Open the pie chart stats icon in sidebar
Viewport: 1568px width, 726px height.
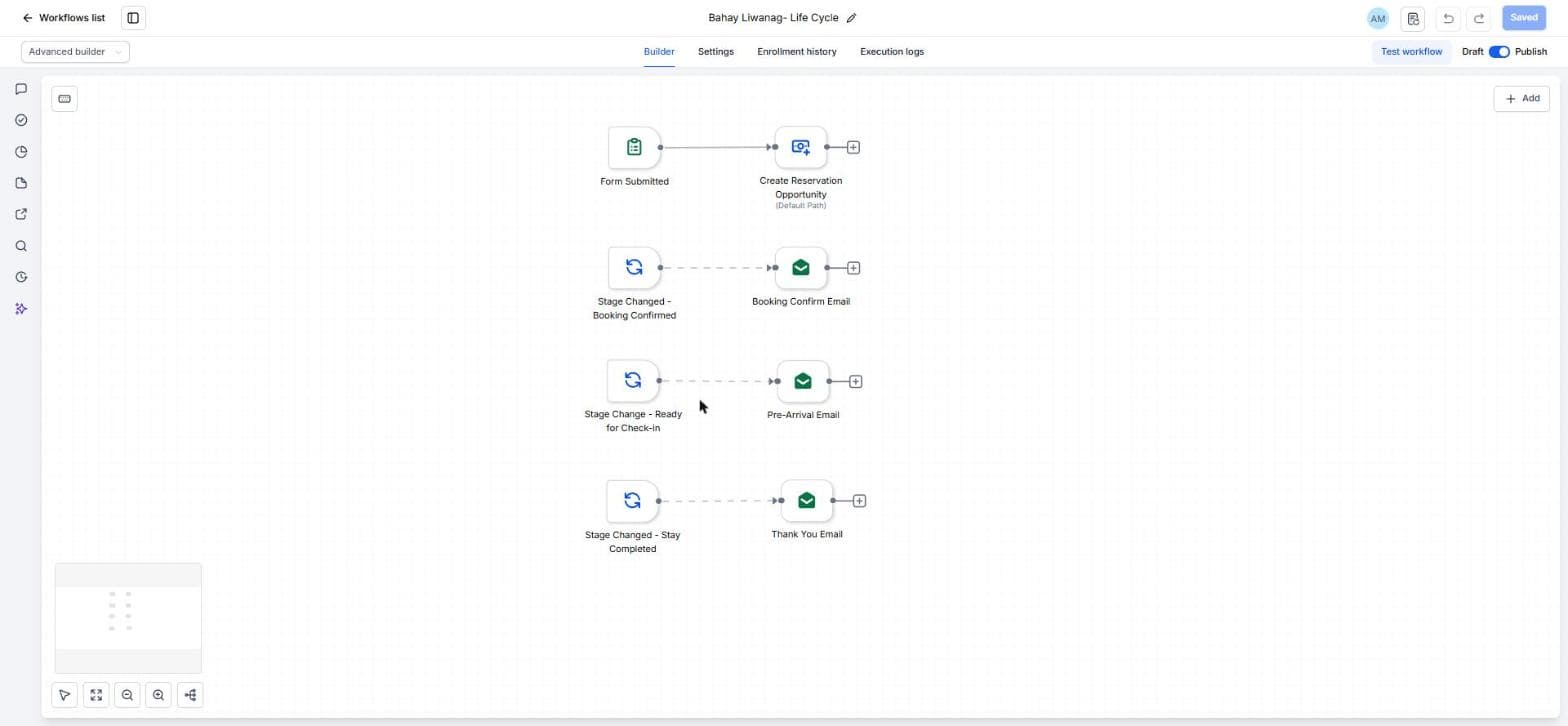coord(21,152)
